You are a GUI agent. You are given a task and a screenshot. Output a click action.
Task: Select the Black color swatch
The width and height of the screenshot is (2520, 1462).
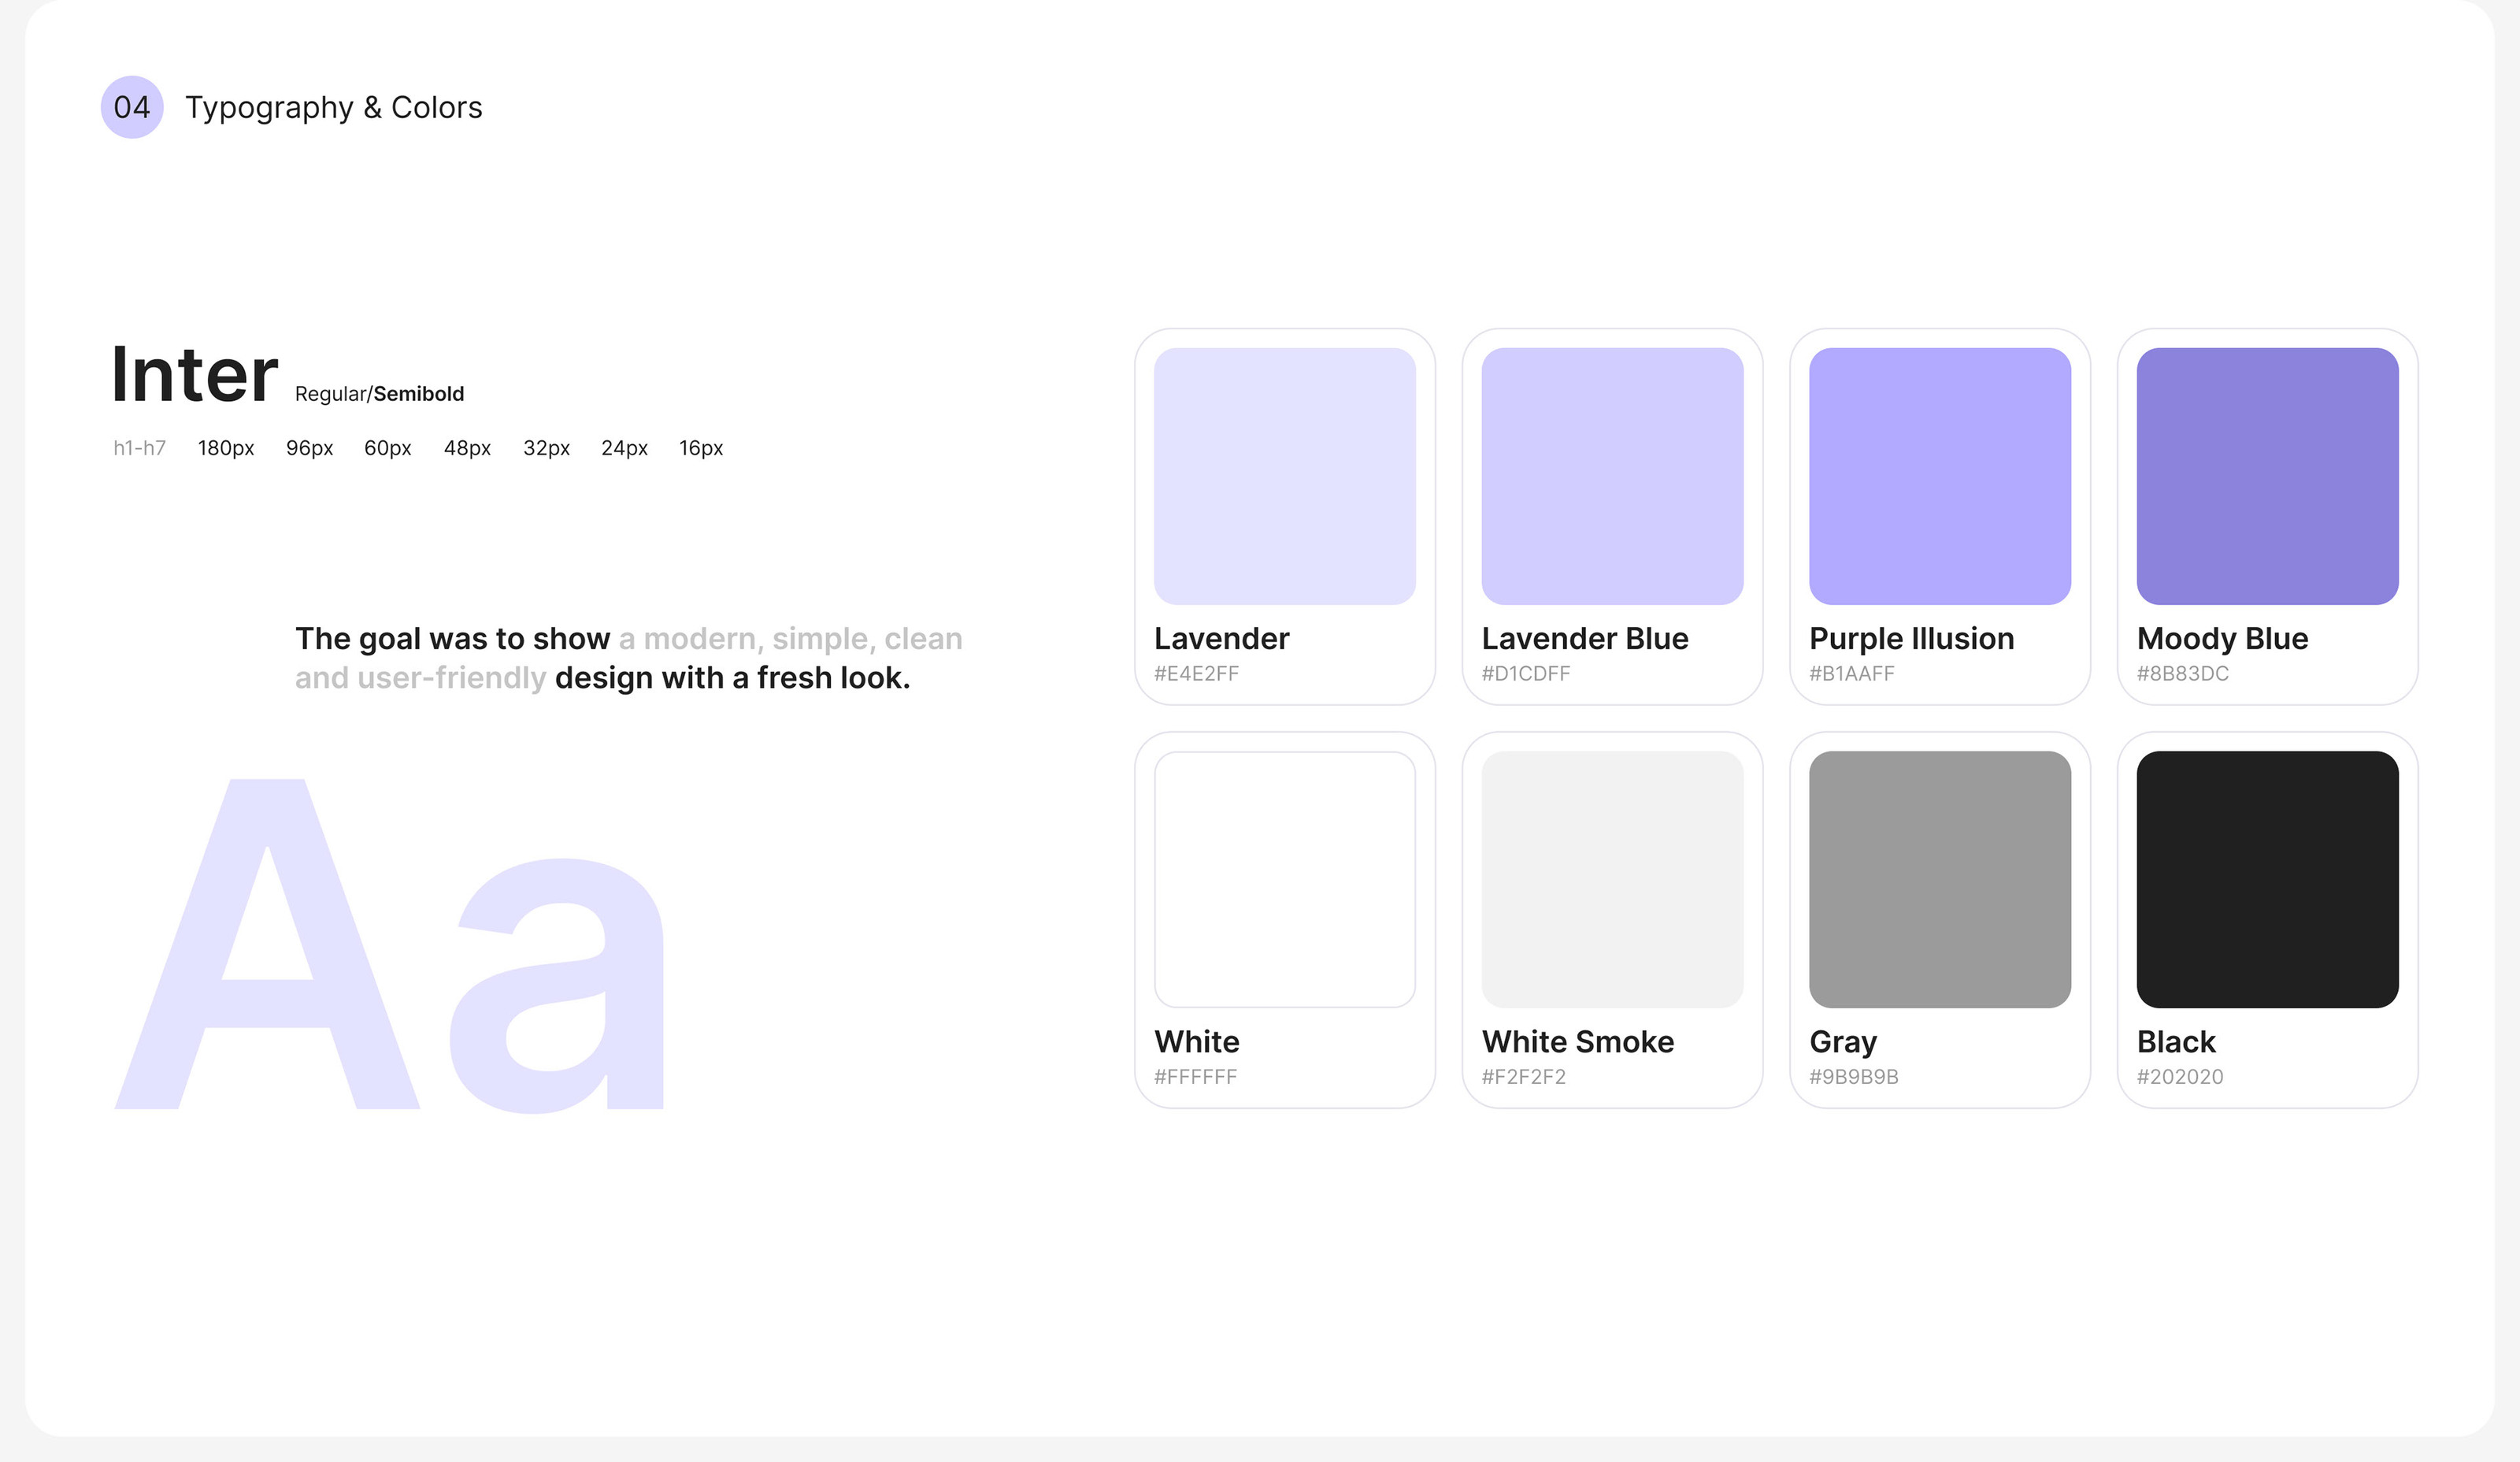[2267, 879]
